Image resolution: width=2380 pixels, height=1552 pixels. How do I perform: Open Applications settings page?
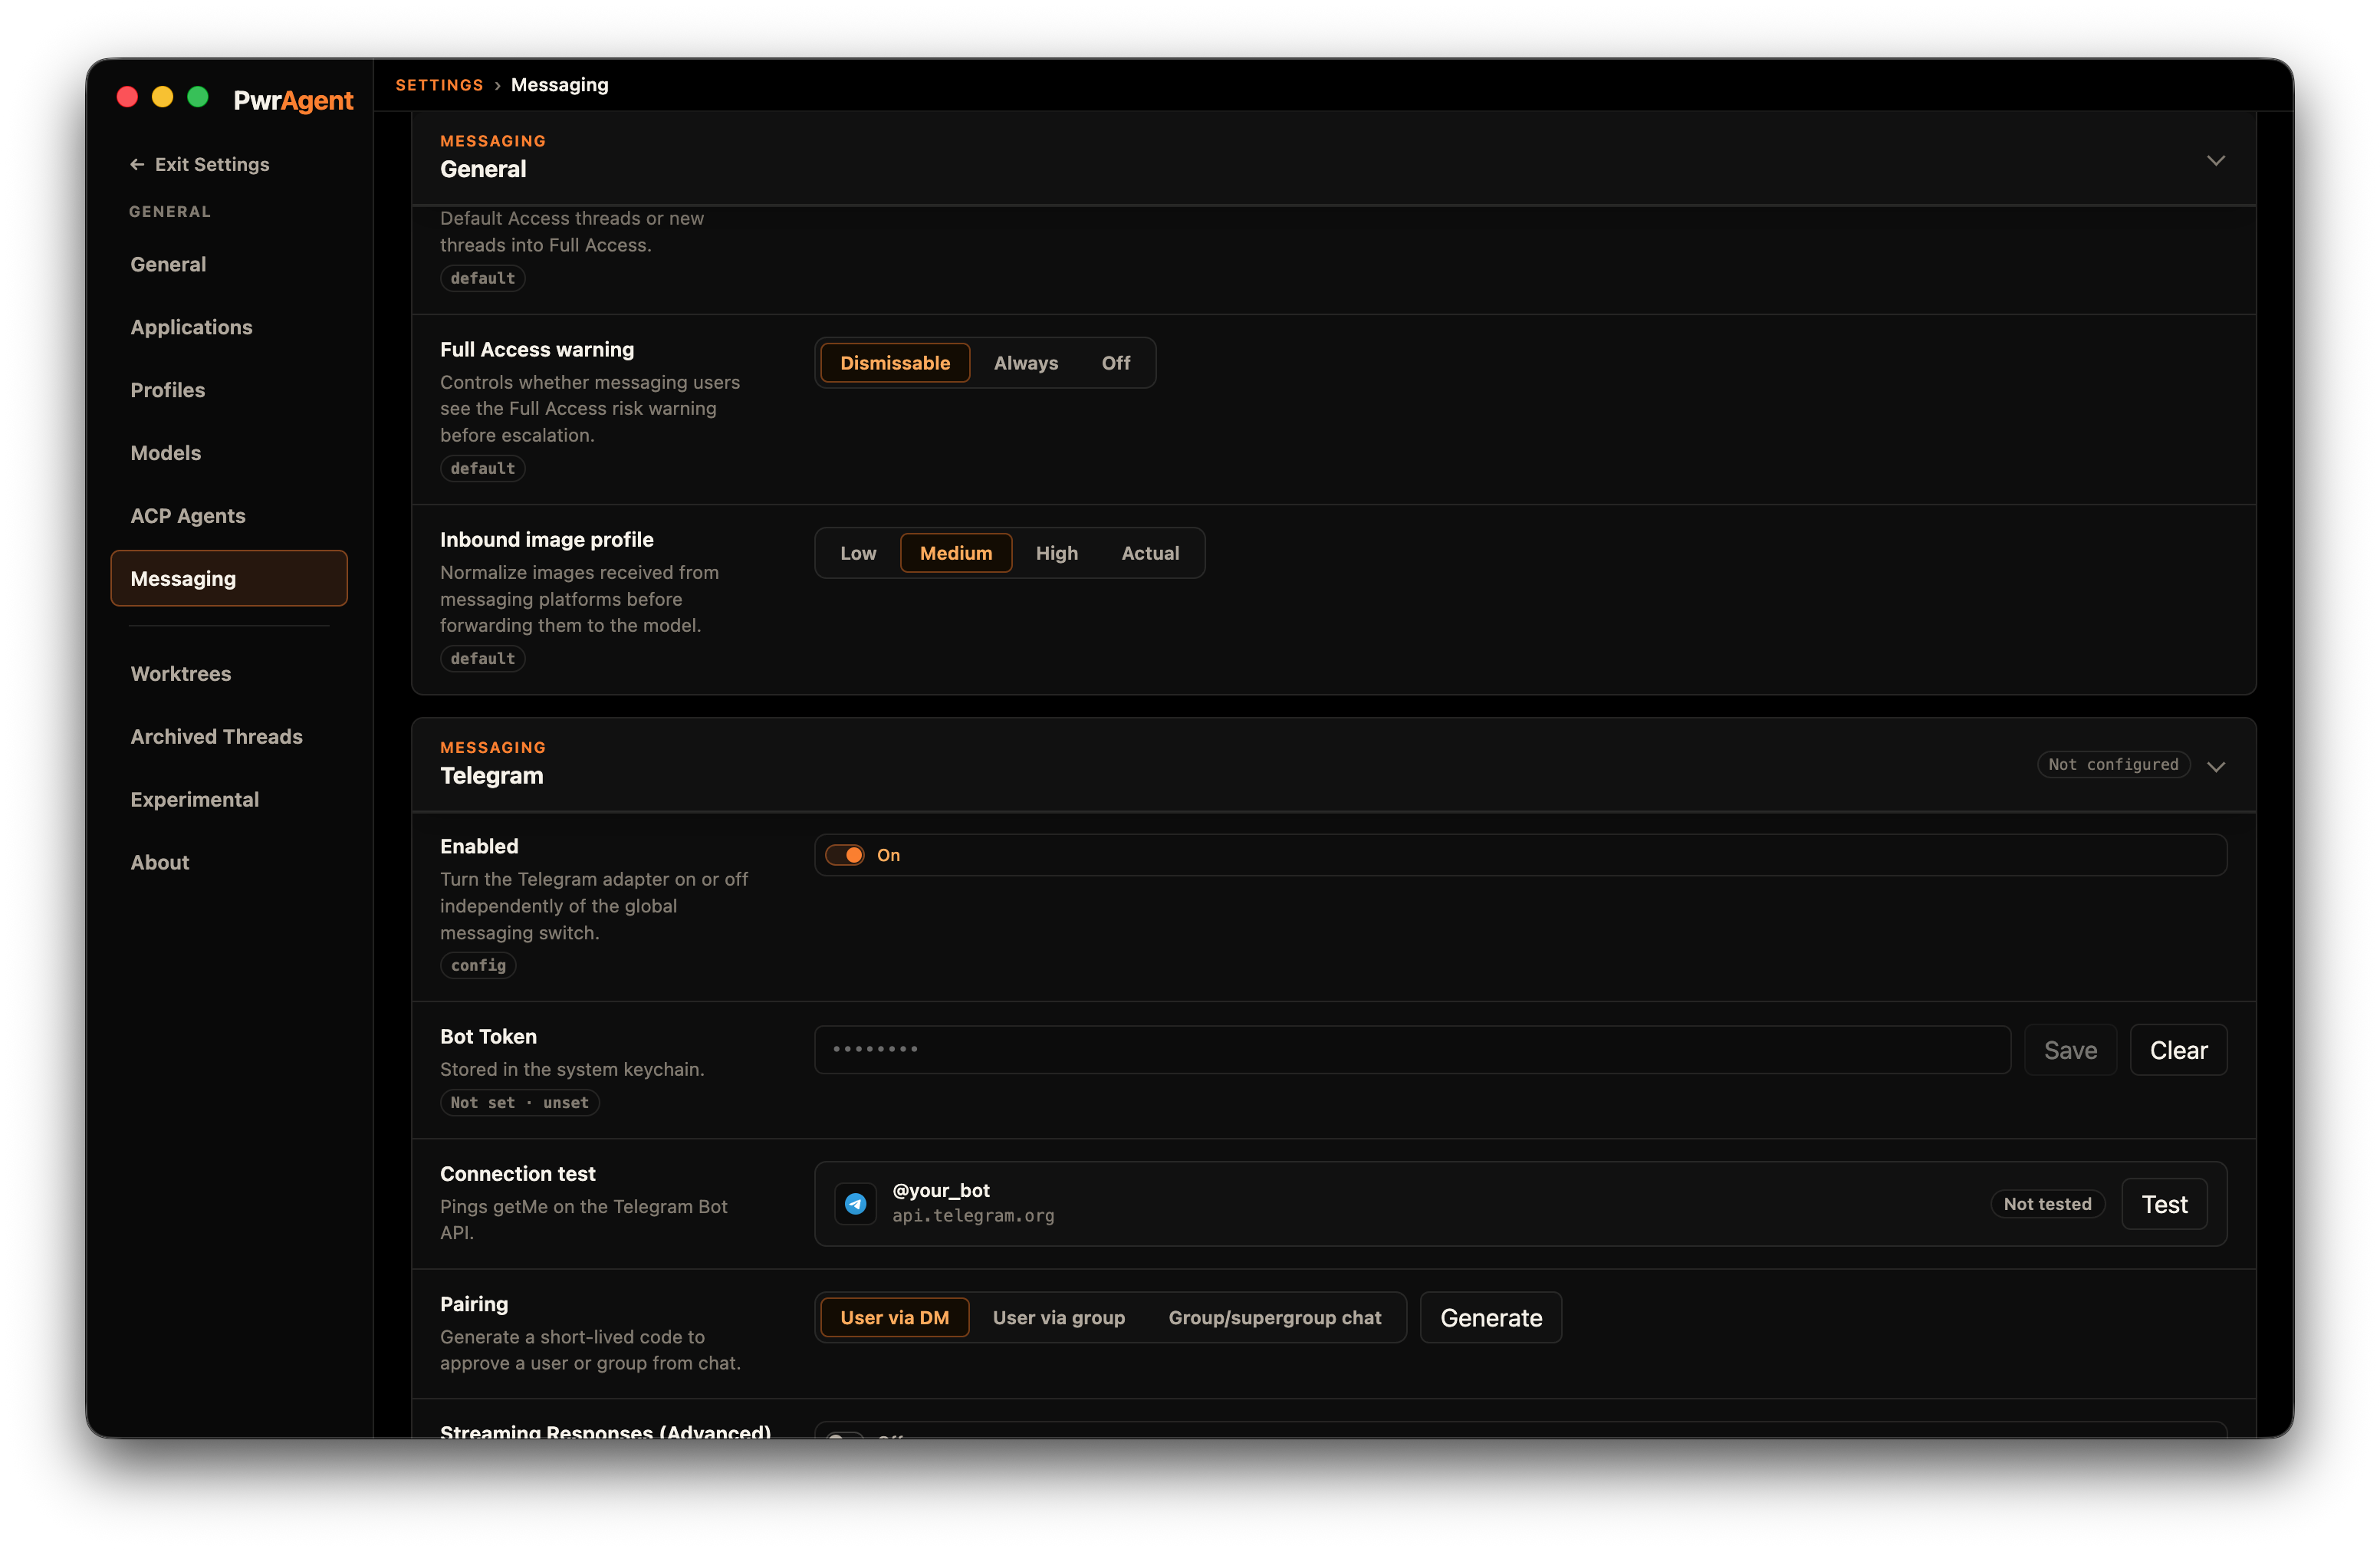click(x=229, y=327)
